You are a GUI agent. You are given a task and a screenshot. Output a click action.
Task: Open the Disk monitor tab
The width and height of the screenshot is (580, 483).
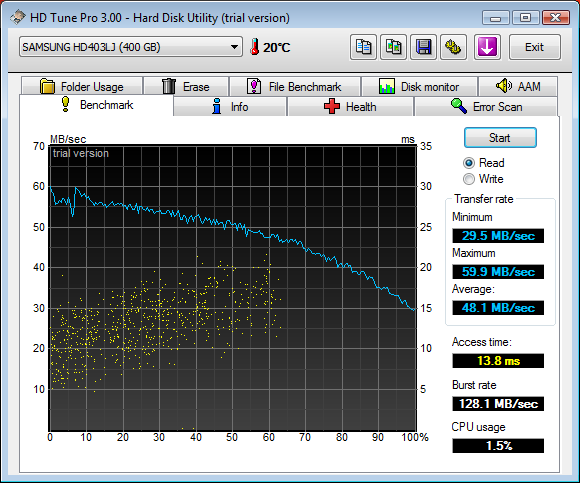419,87
